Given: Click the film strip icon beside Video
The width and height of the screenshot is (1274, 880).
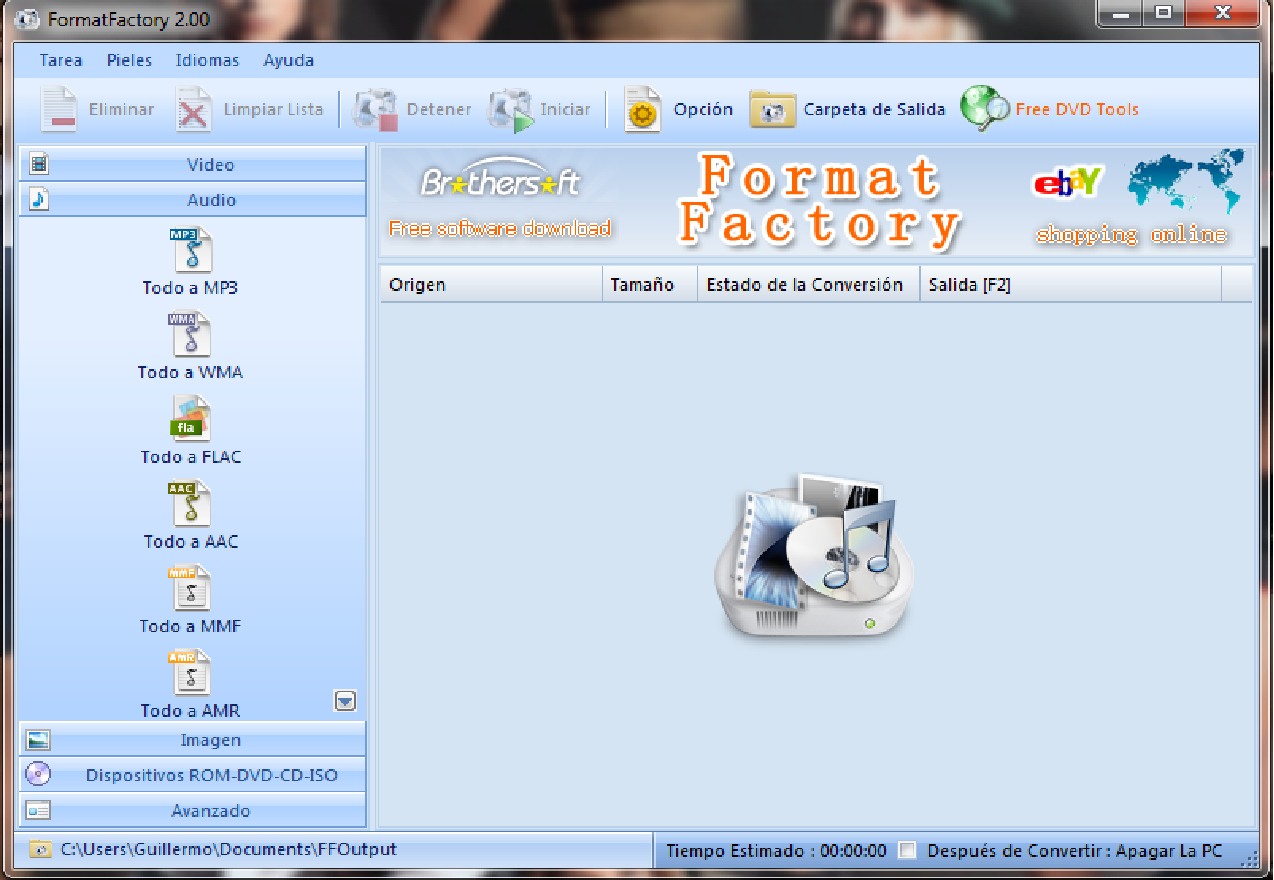Looking at the screenshot, I should tap(39, 165).
